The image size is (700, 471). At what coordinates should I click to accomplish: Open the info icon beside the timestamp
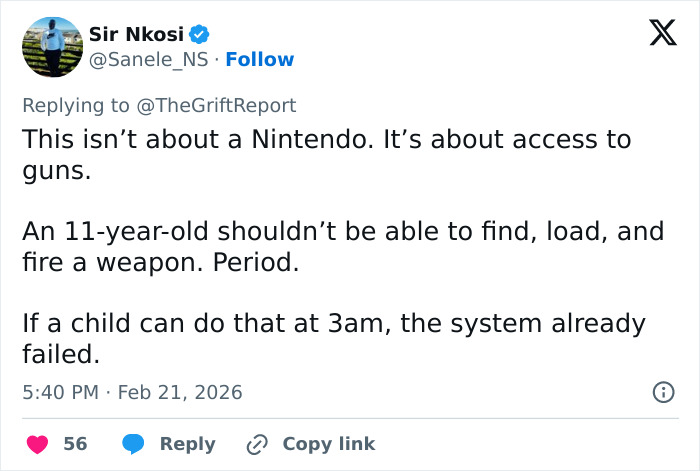click(662, 393)
